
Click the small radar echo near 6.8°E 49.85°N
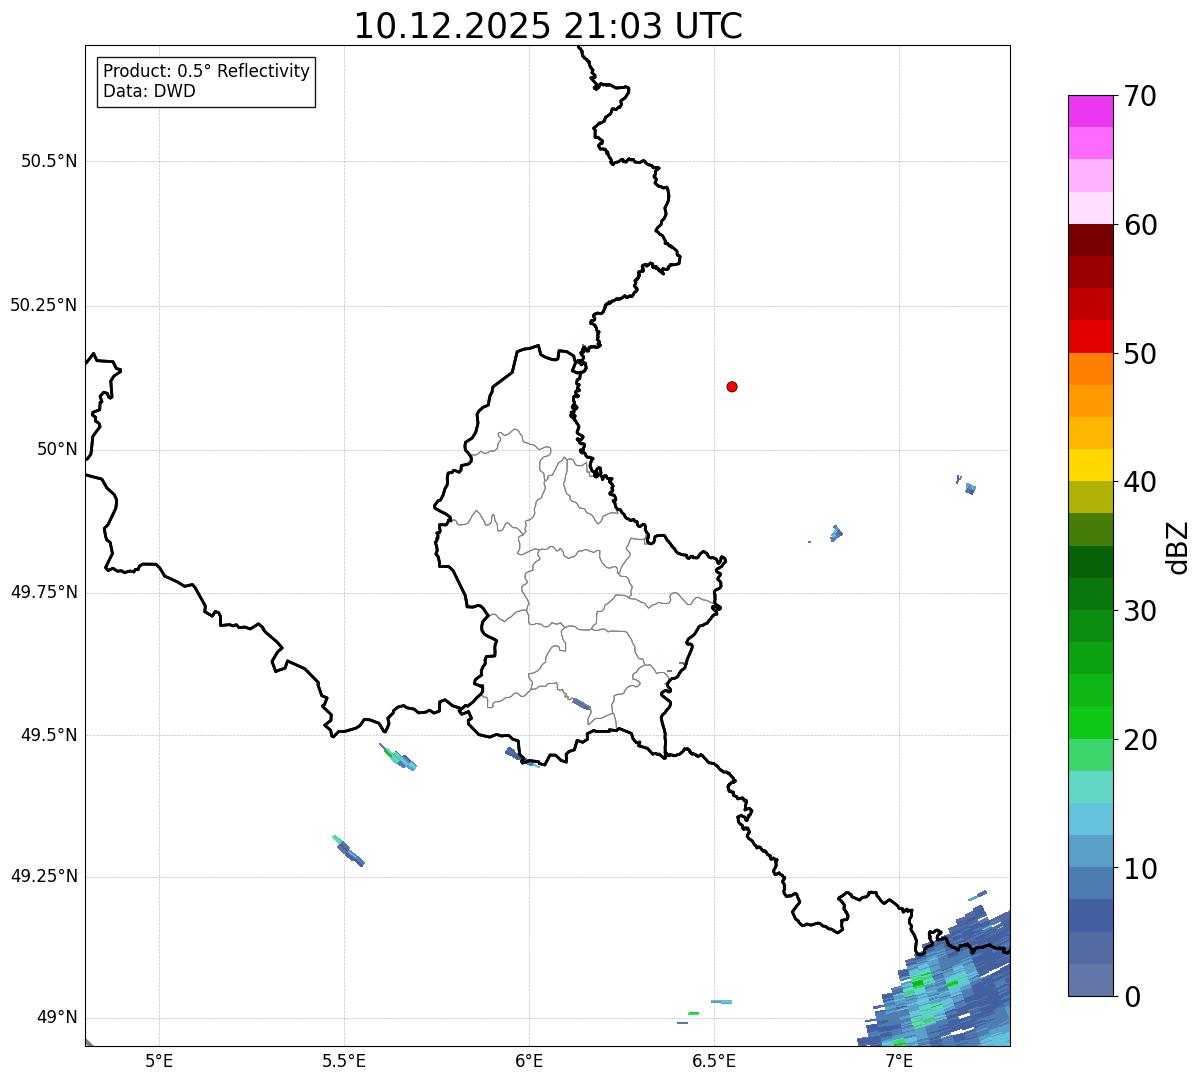click(836, 533)
